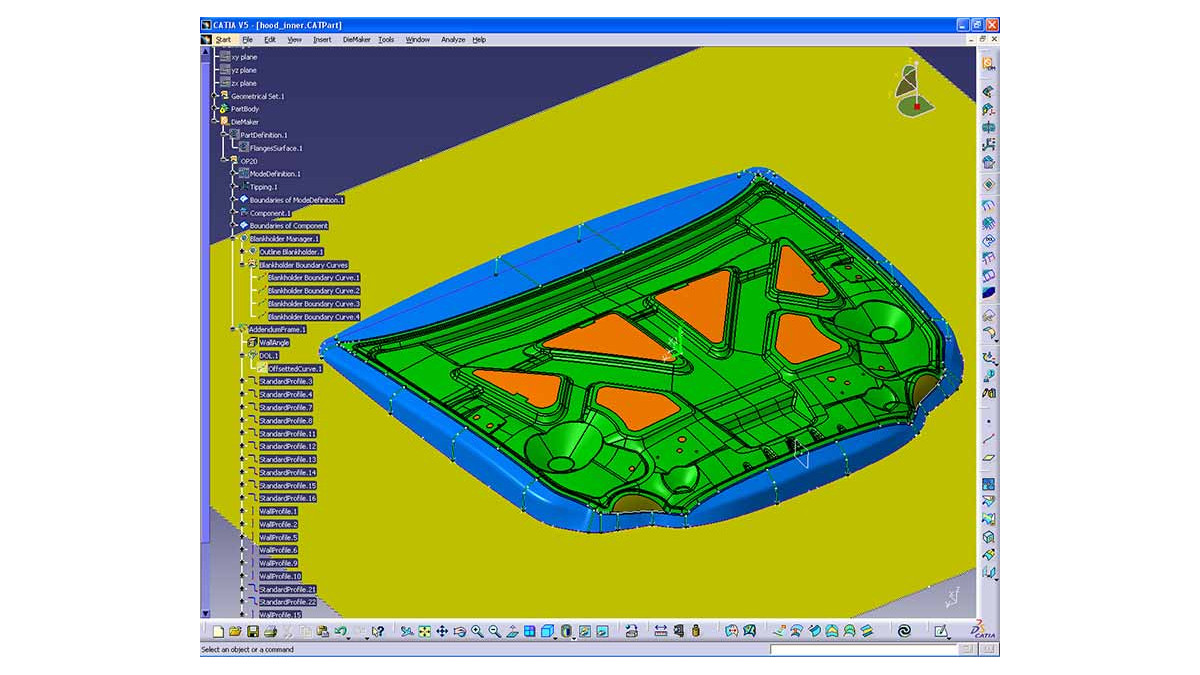Click the swirl icon in the bottom toolbar

903,632
